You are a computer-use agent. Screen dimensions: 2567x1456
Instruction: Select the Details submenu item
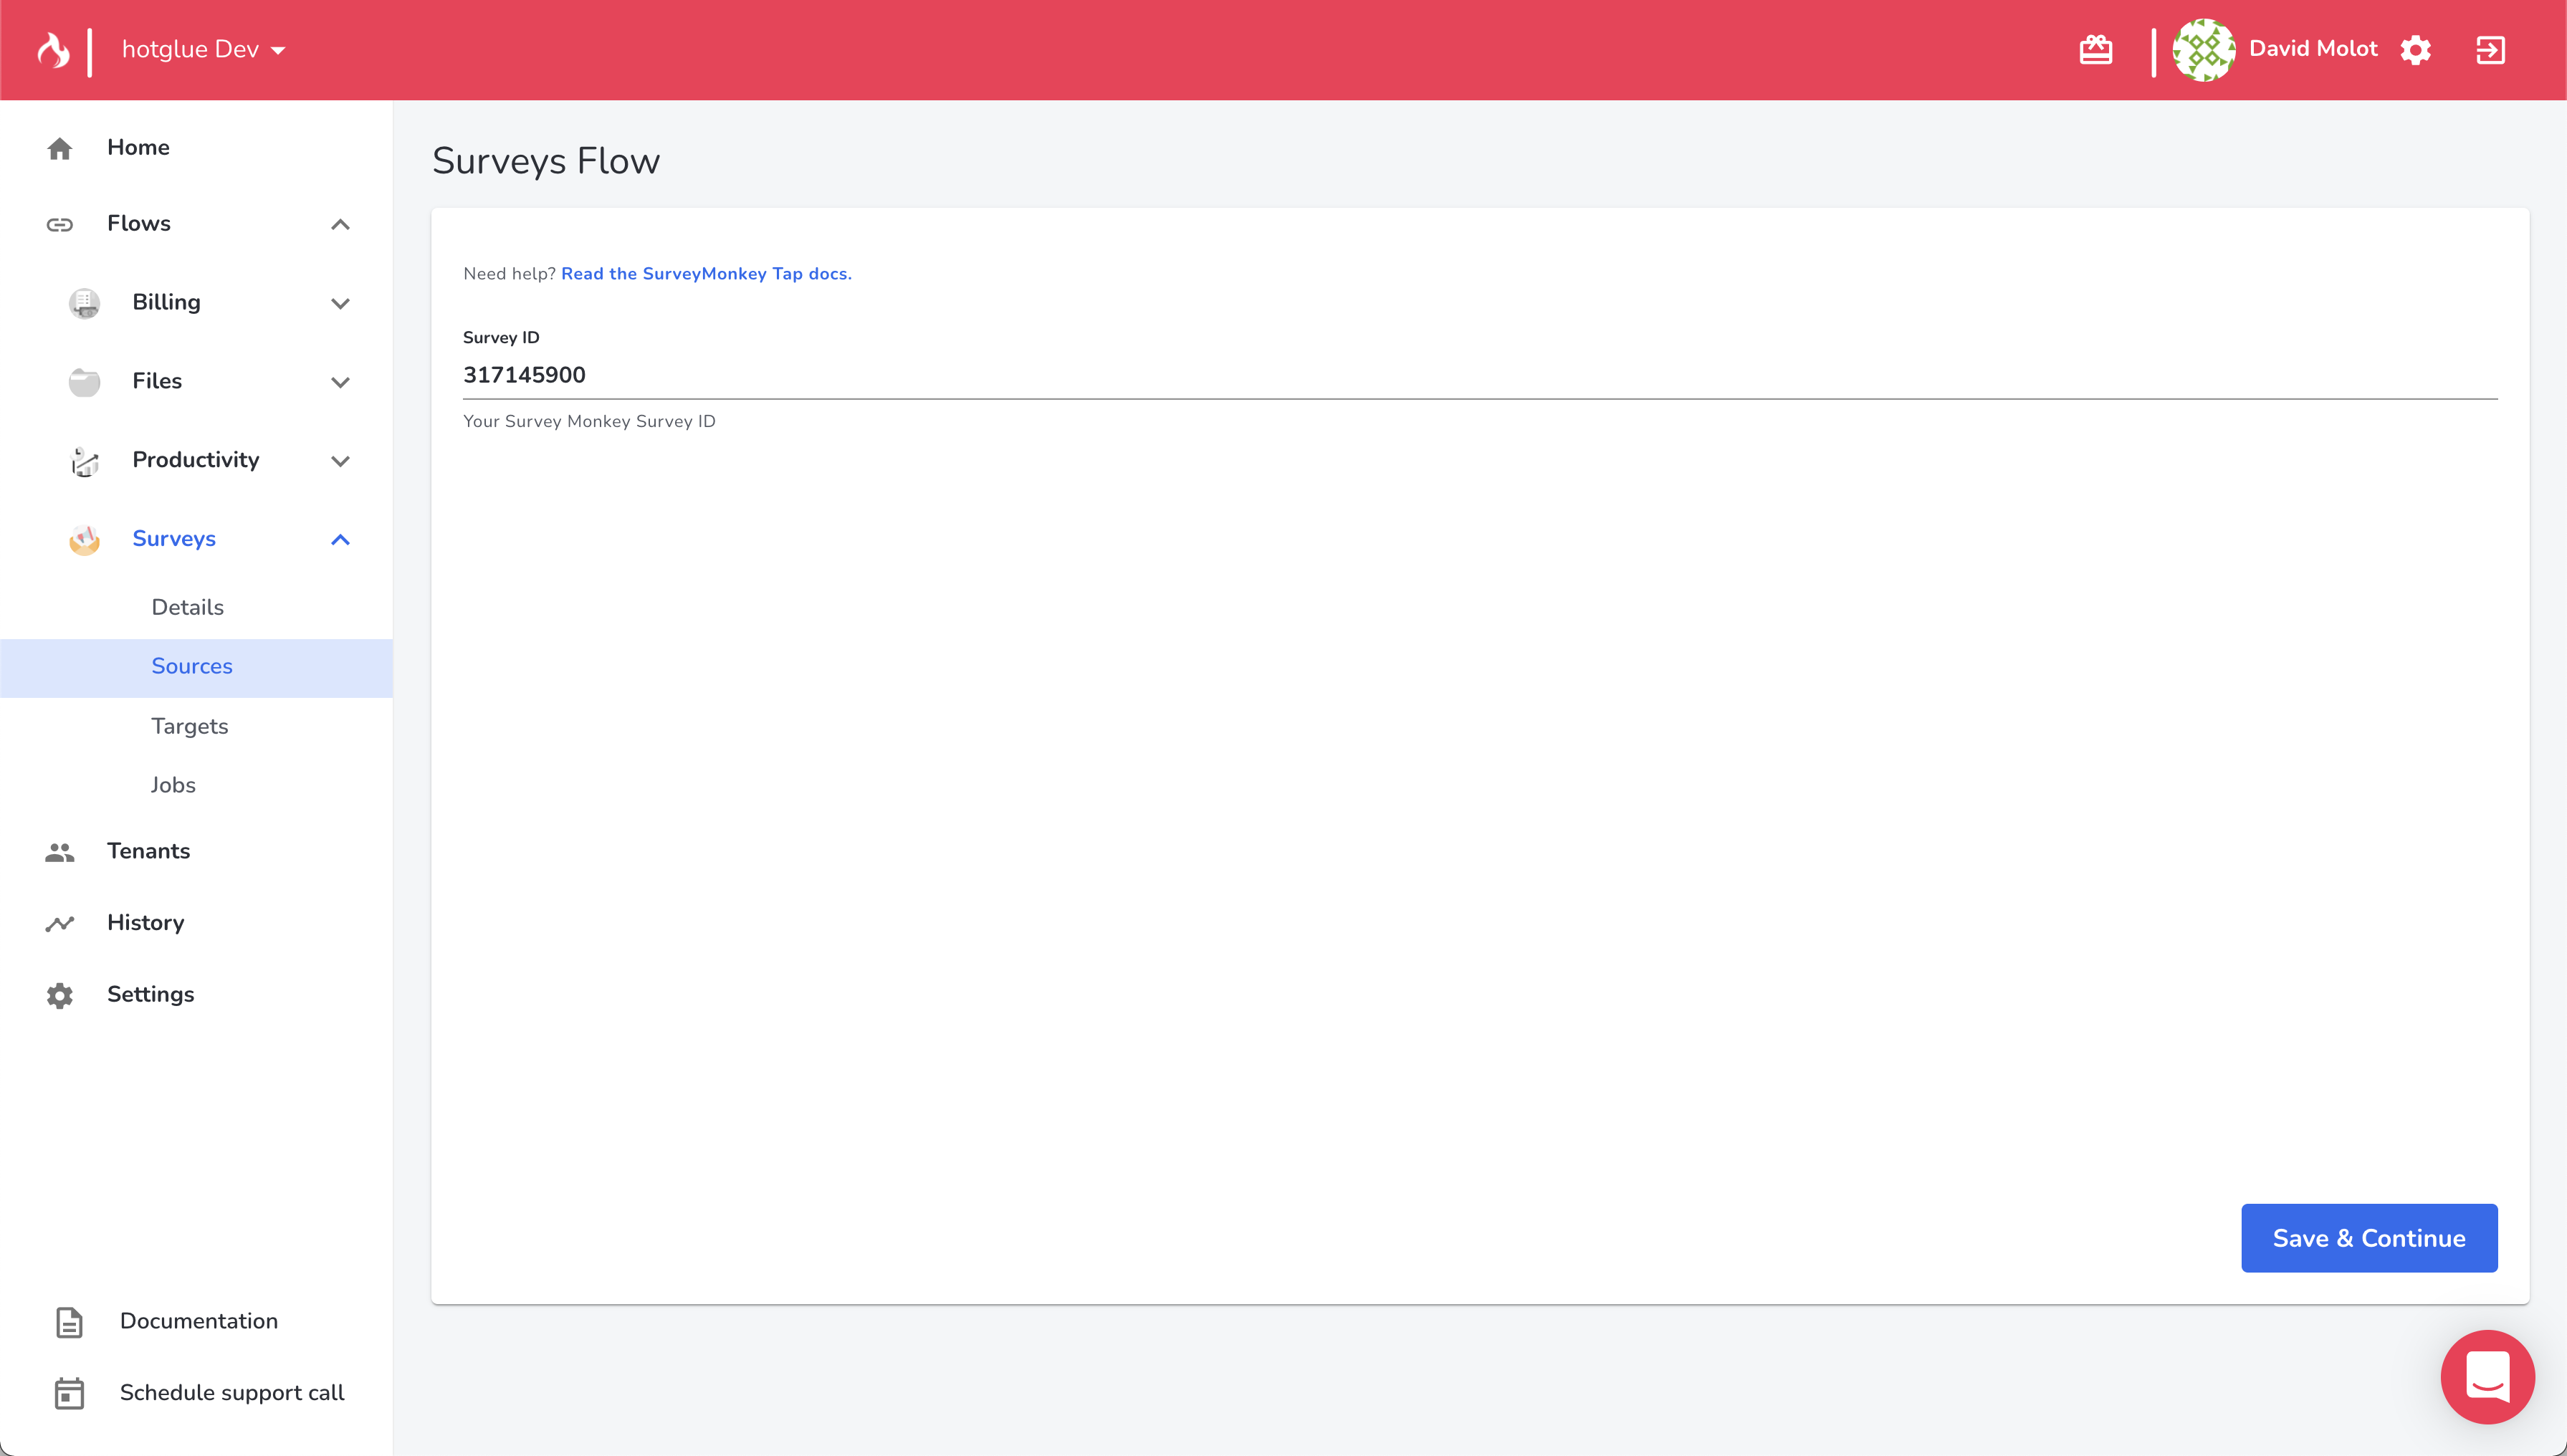click(x=187, y=607)
